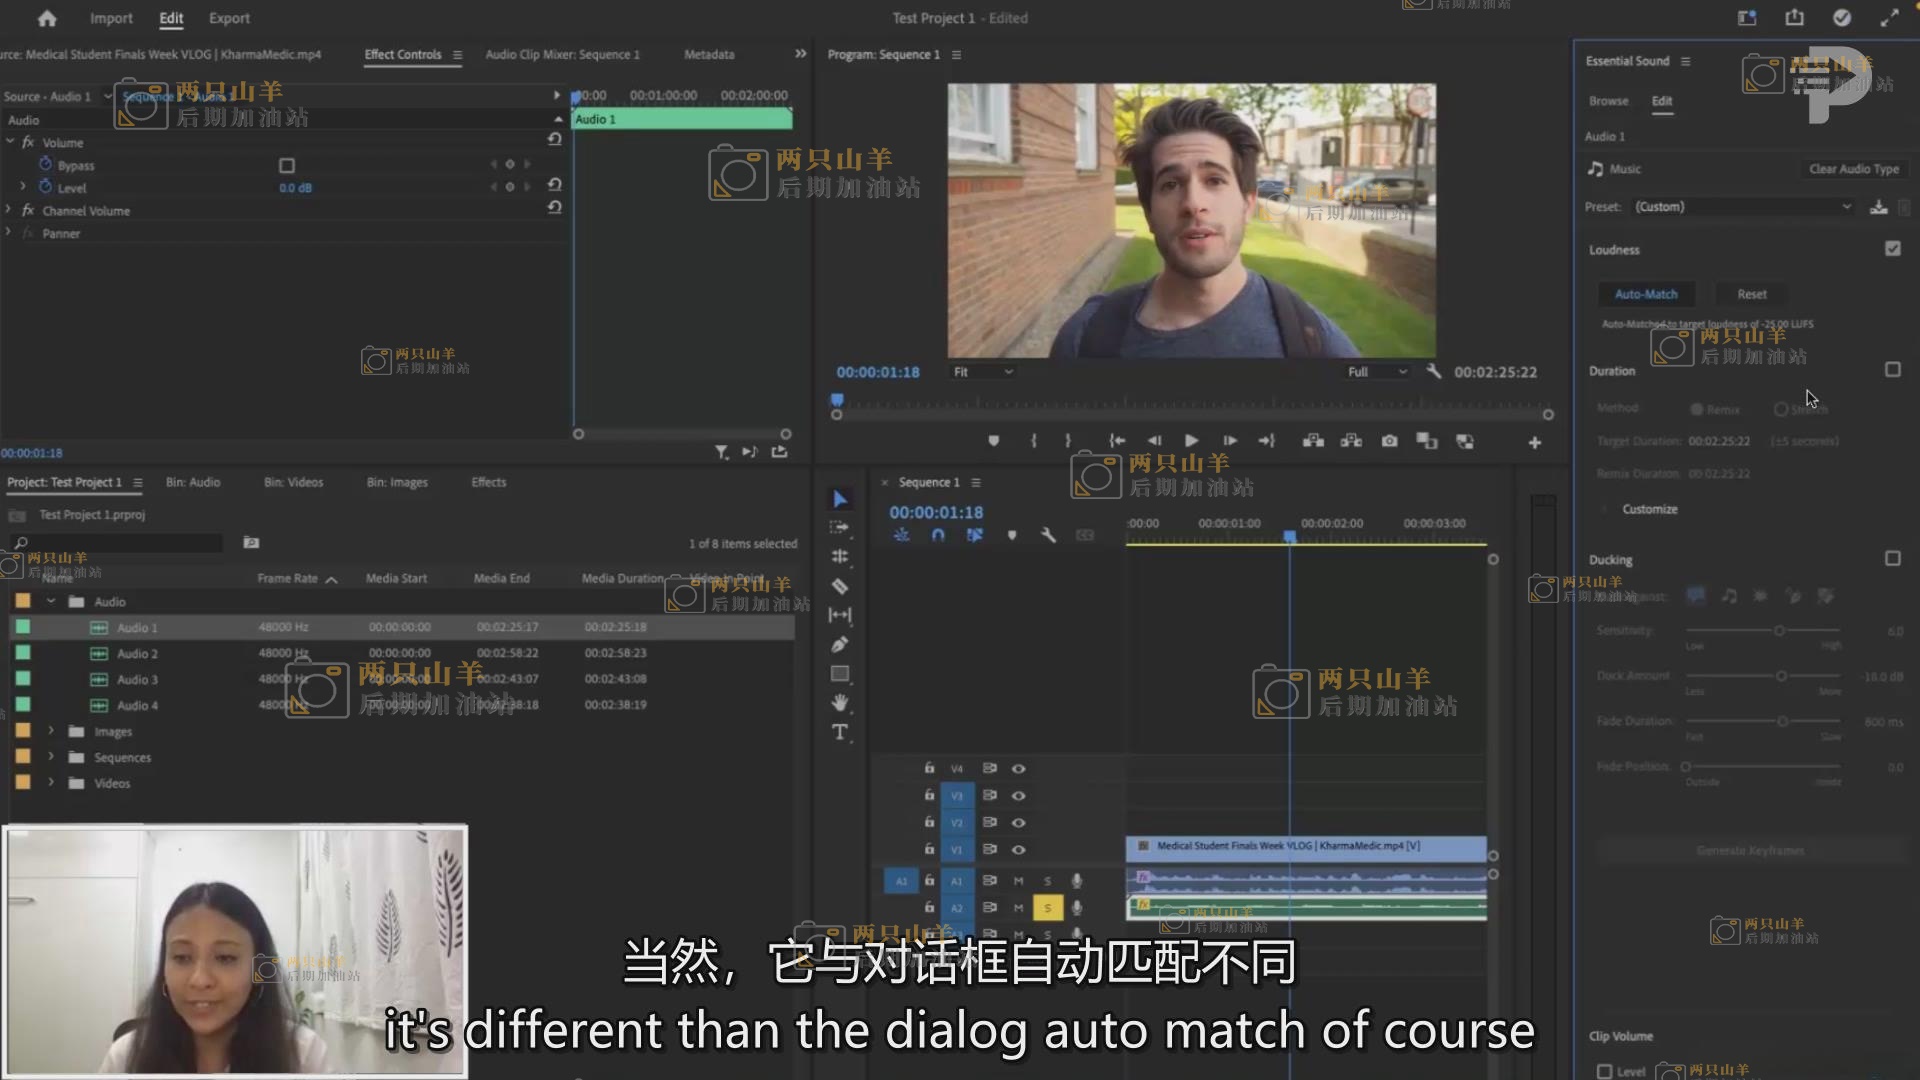Open the Export workspace tab
Viewport: 1920px width, 1080px height.
(229, 18)
